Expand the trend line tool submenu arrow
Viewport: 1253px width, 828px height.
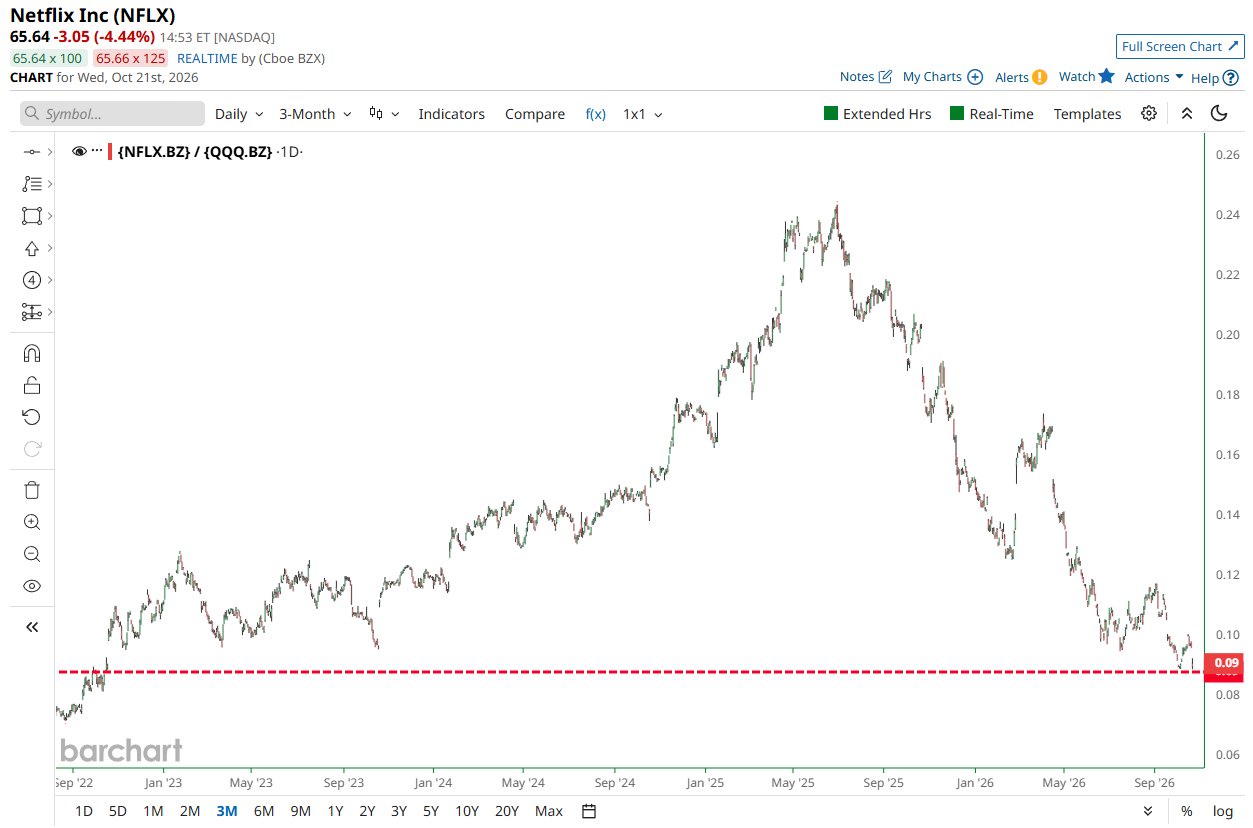click(50, 152)
